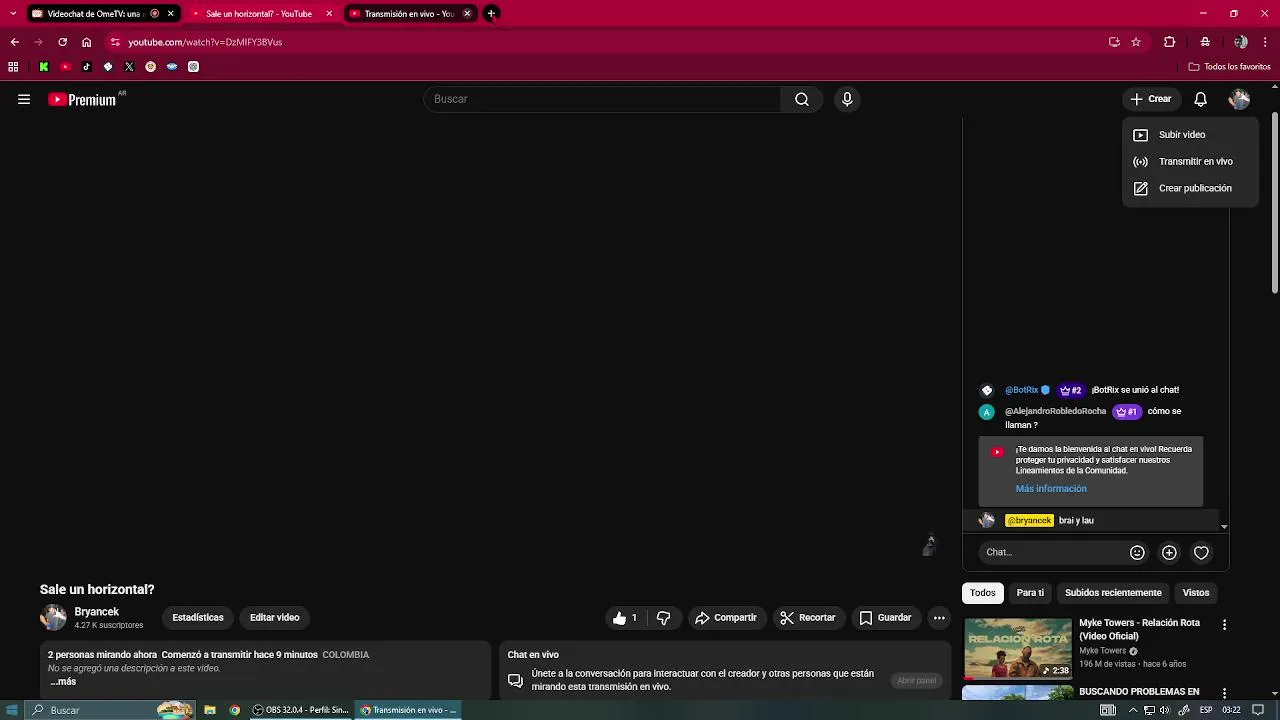Focus the YouTube Buscar search field

coord(602,99)
